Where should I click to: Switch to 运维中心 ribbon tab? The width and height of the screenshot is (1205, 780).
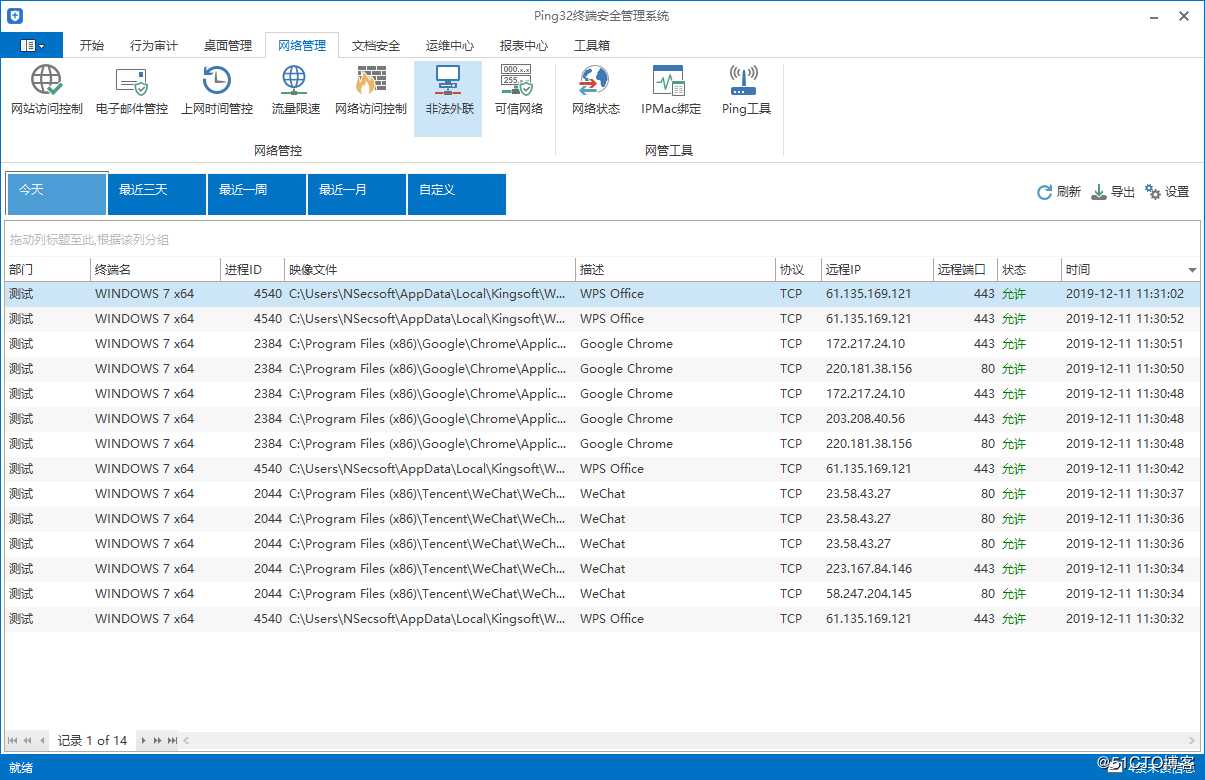(x=450, y=45)
